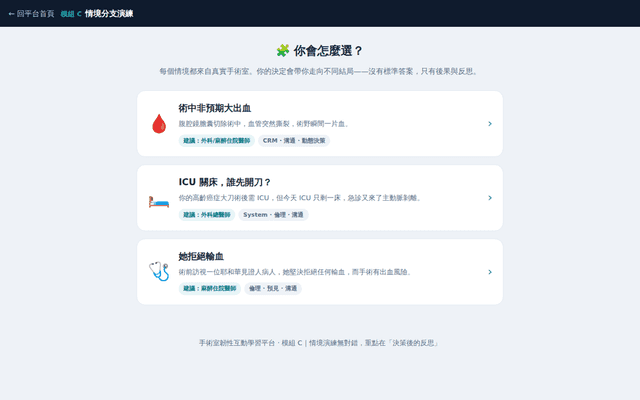Click the 模組 C breadcrumb label
The image size is (640, 400).
[71, 14]
